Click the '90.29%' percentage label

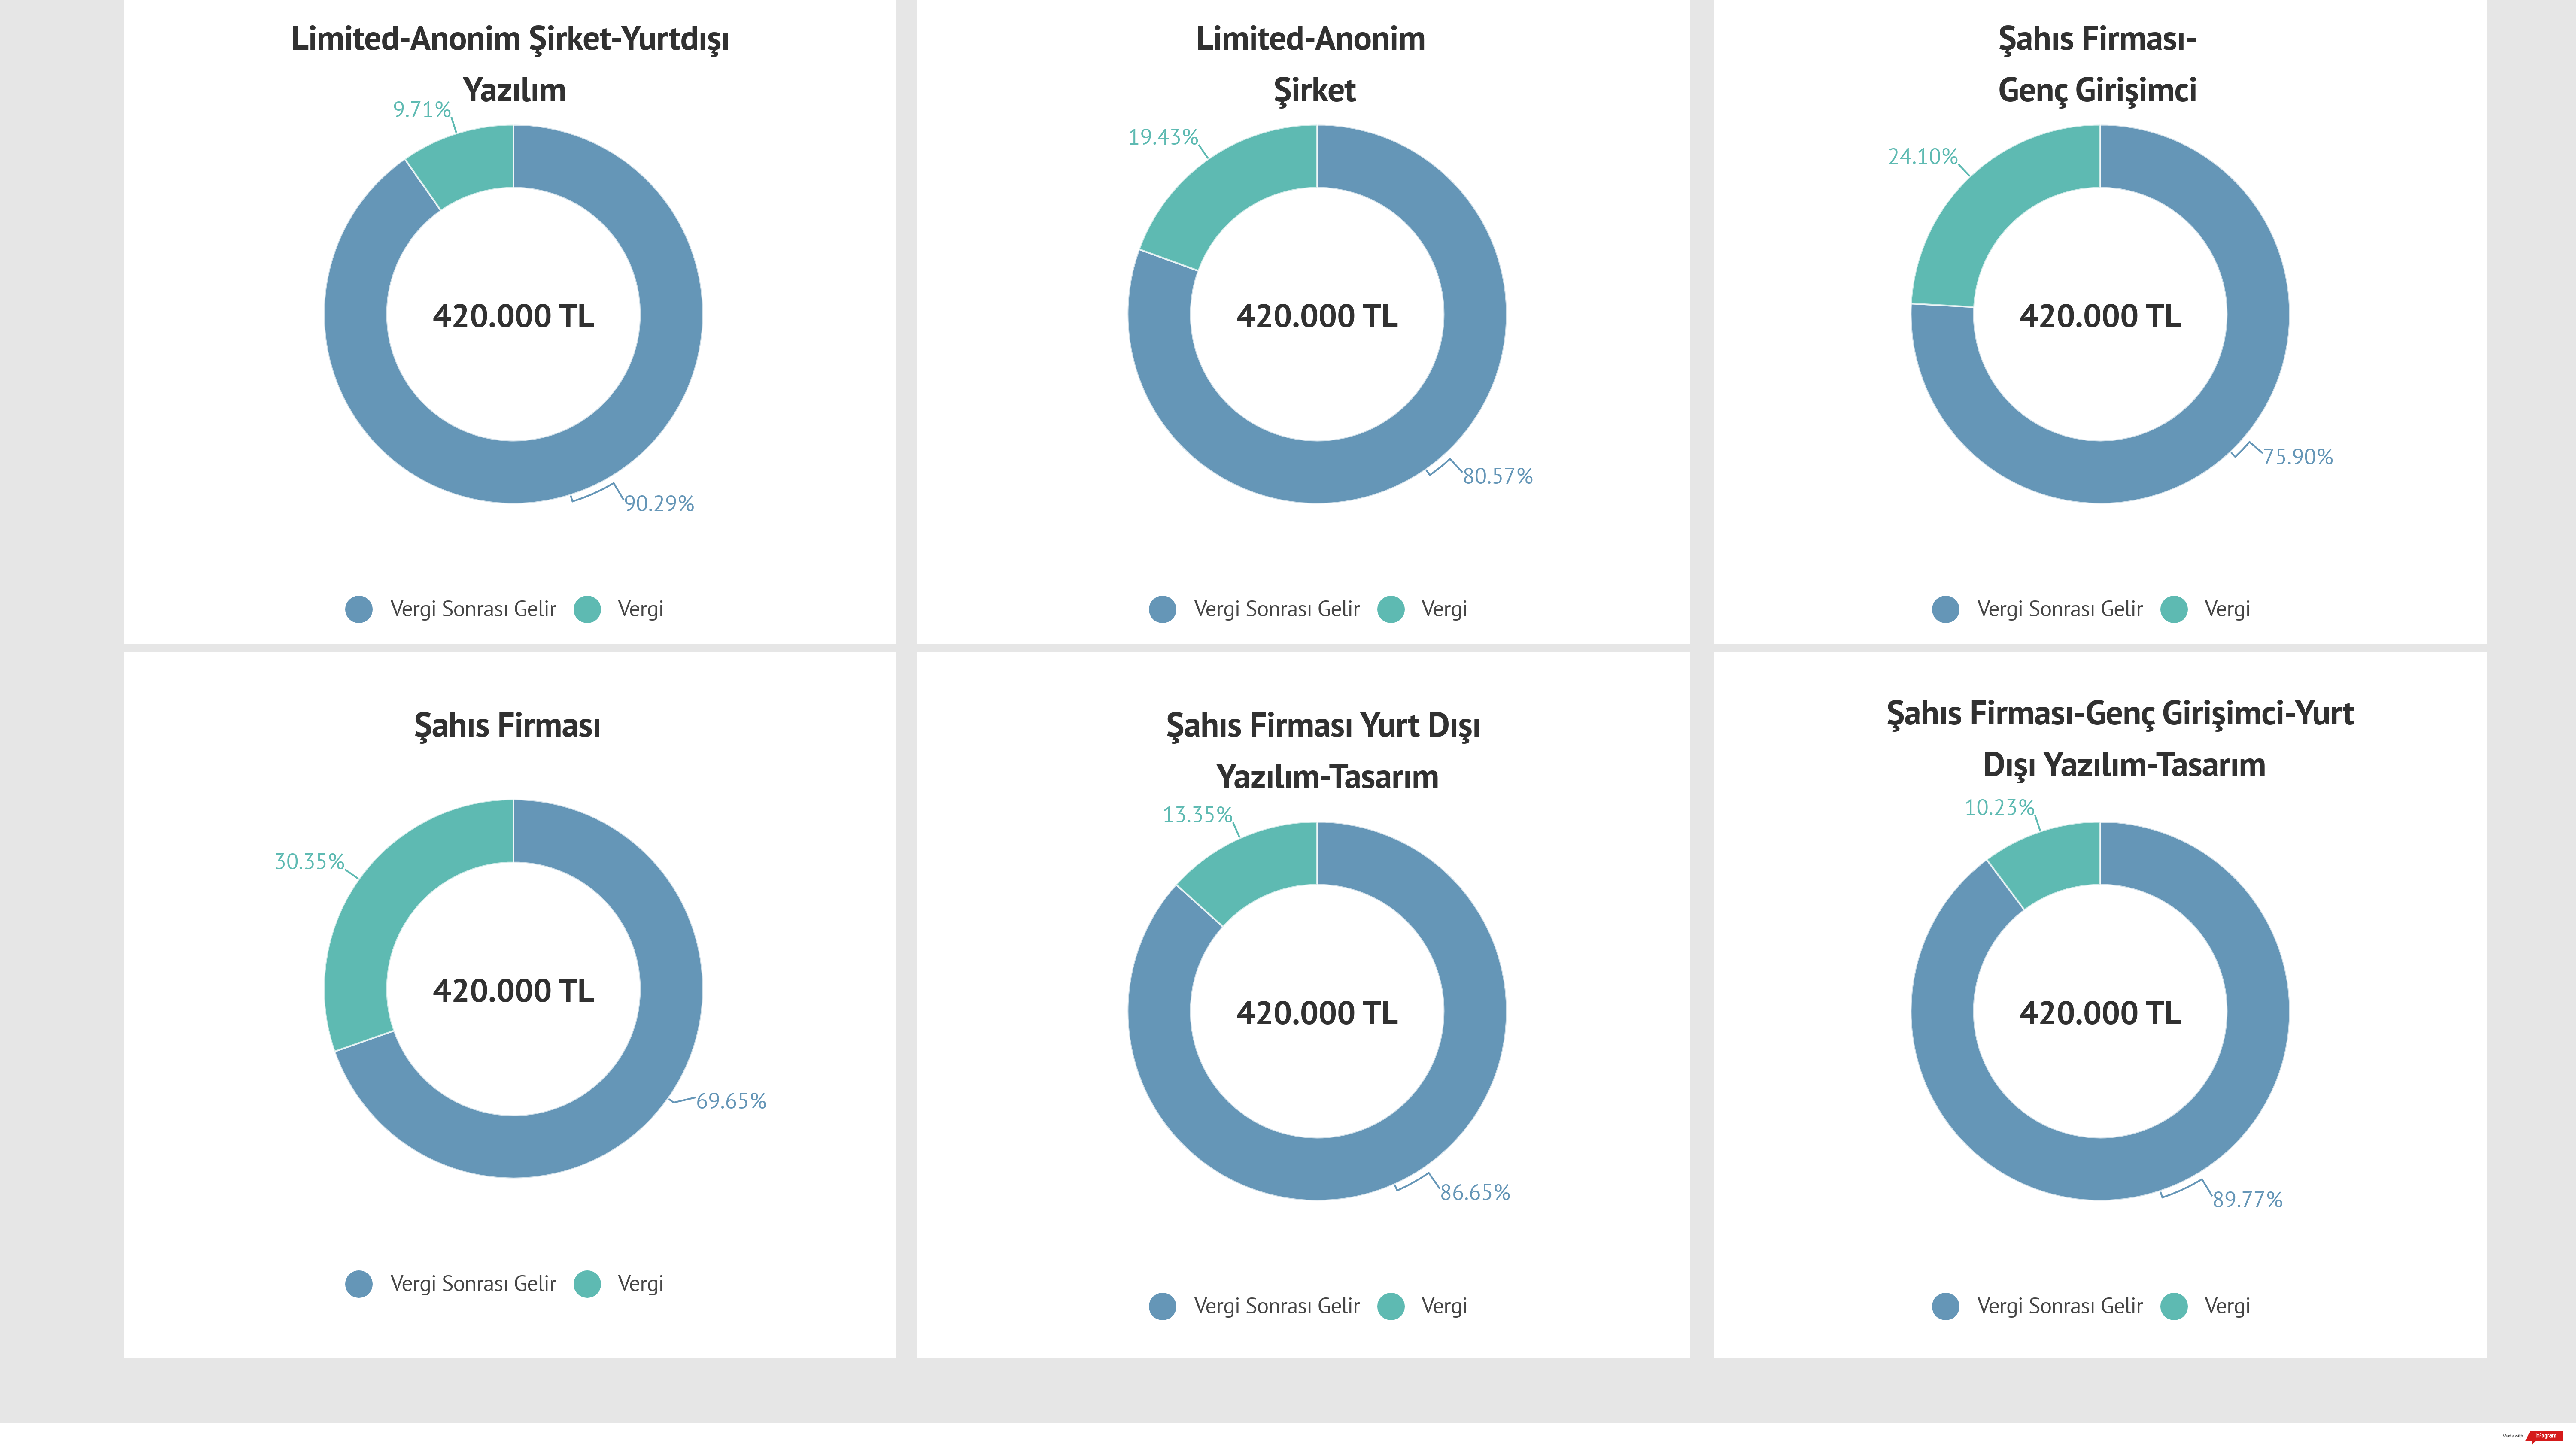[659, 504]
